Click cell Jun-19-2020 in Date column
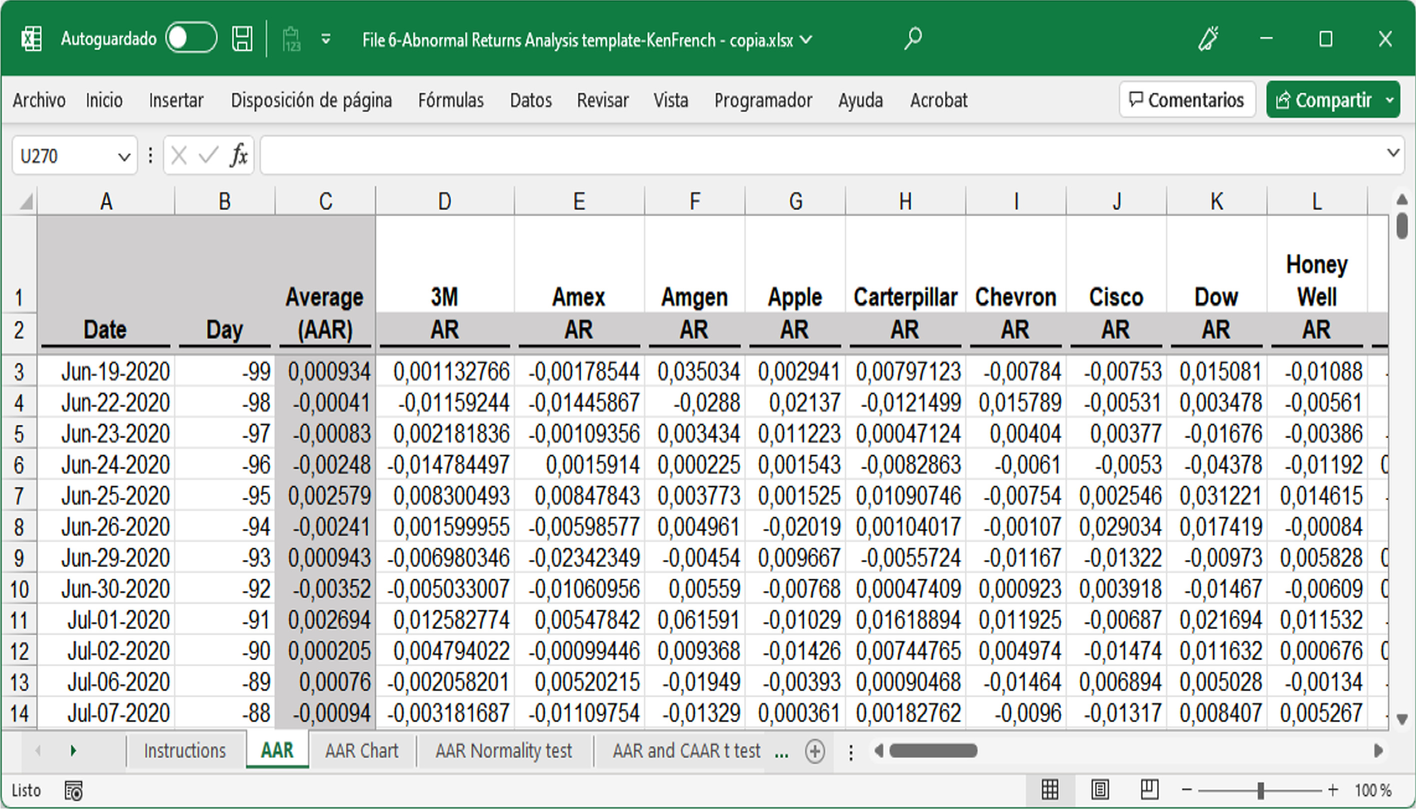This screenshot has width=1416, height=809. click(106, 372)
